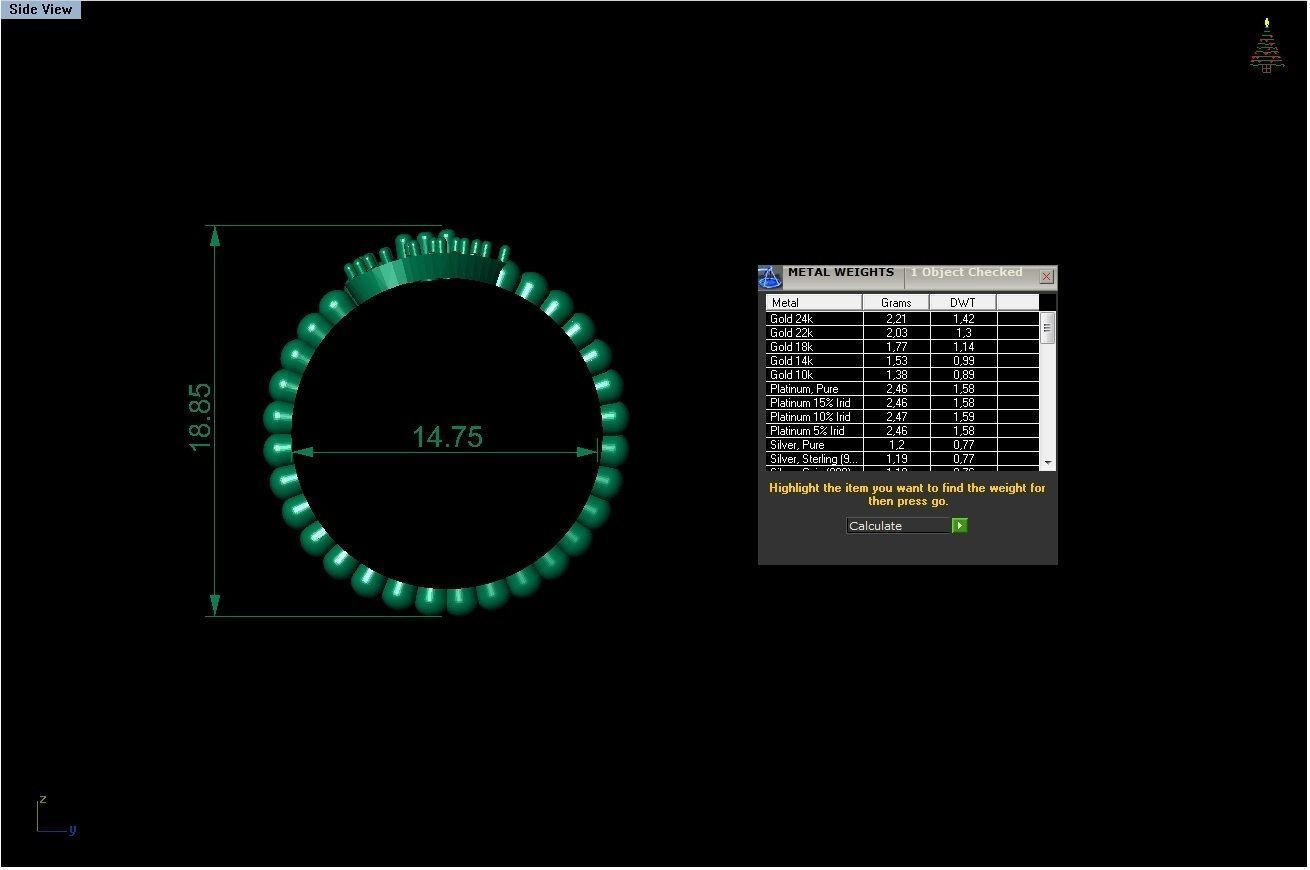Click the 0,99 DWT value
The height and width of the screenshot is (870, 1310).
pos(963,361)
